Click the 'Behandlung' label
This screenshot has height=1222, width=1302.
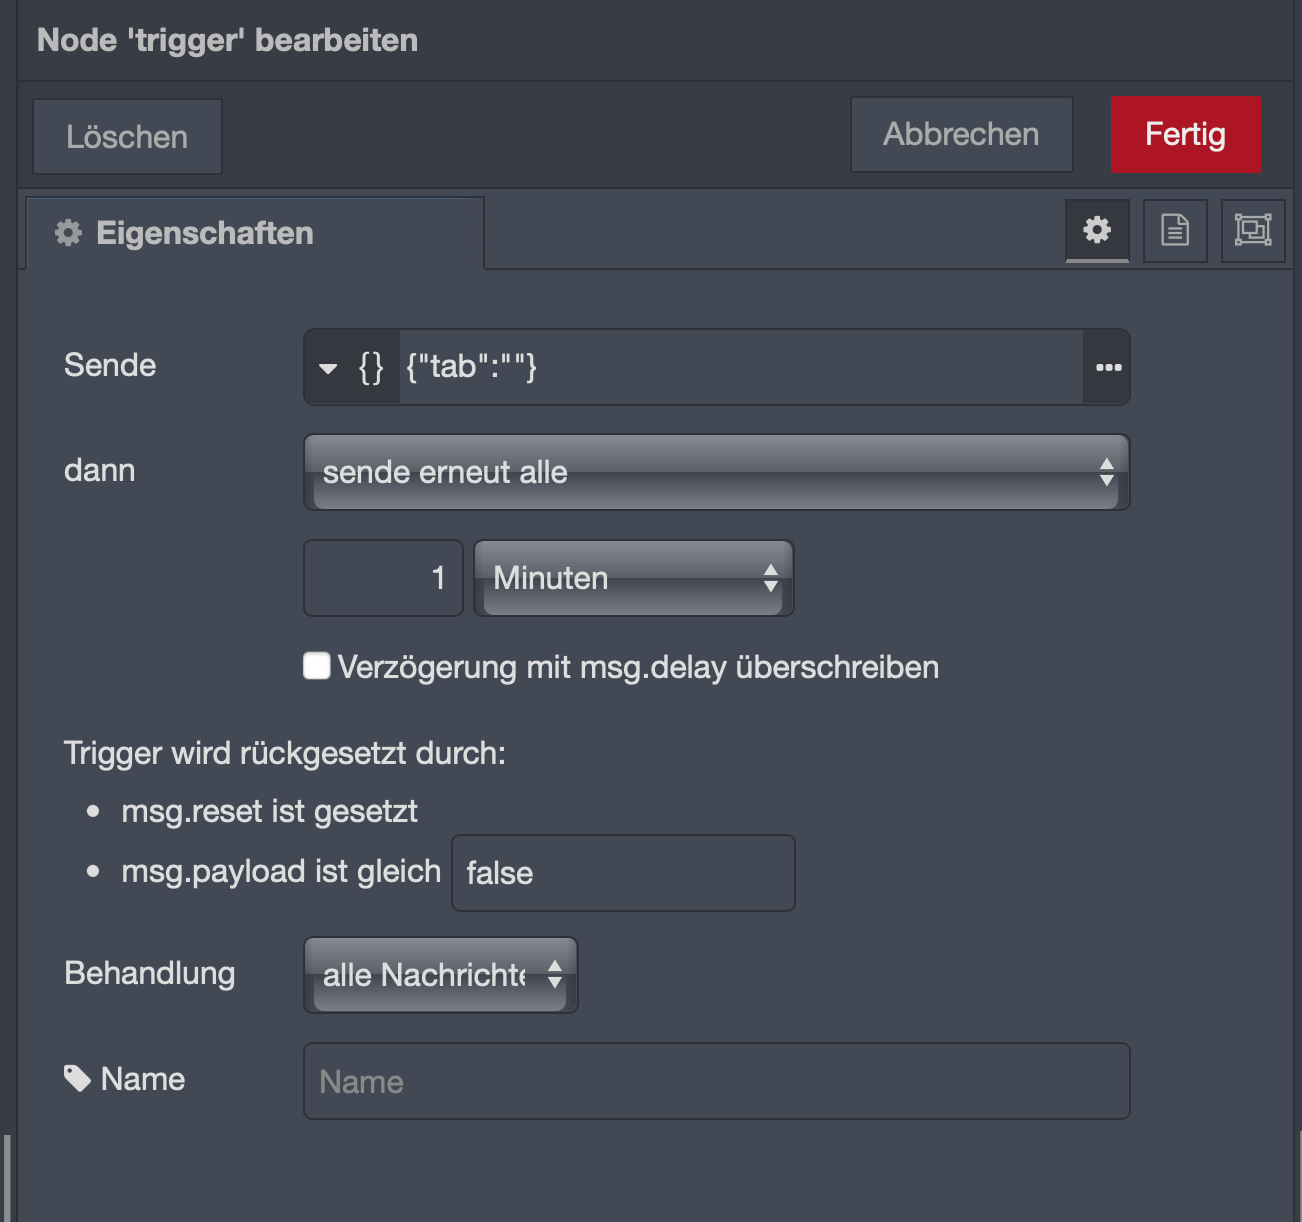point(150,973)
